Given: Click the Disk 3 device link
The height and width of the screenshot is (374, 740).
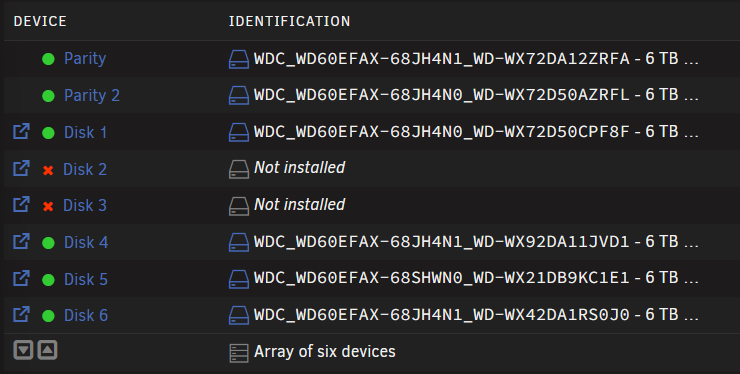Looking at the screenshot, I should [85, 205].
